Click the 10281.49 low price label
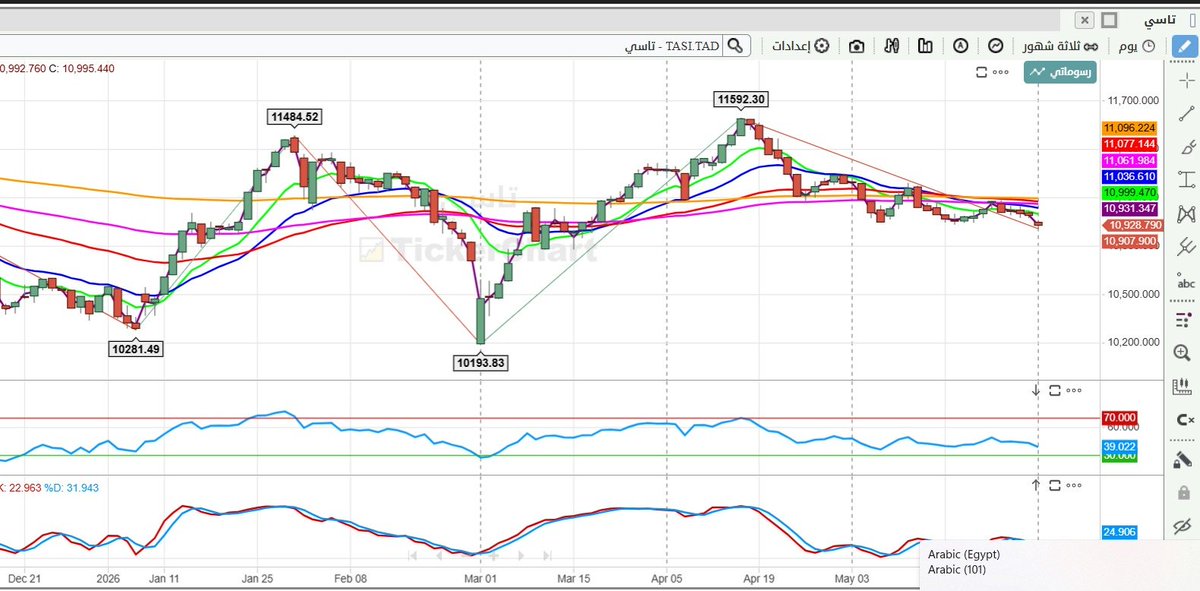This screenshot has width=1200, height=591. (x=135, y=349)
